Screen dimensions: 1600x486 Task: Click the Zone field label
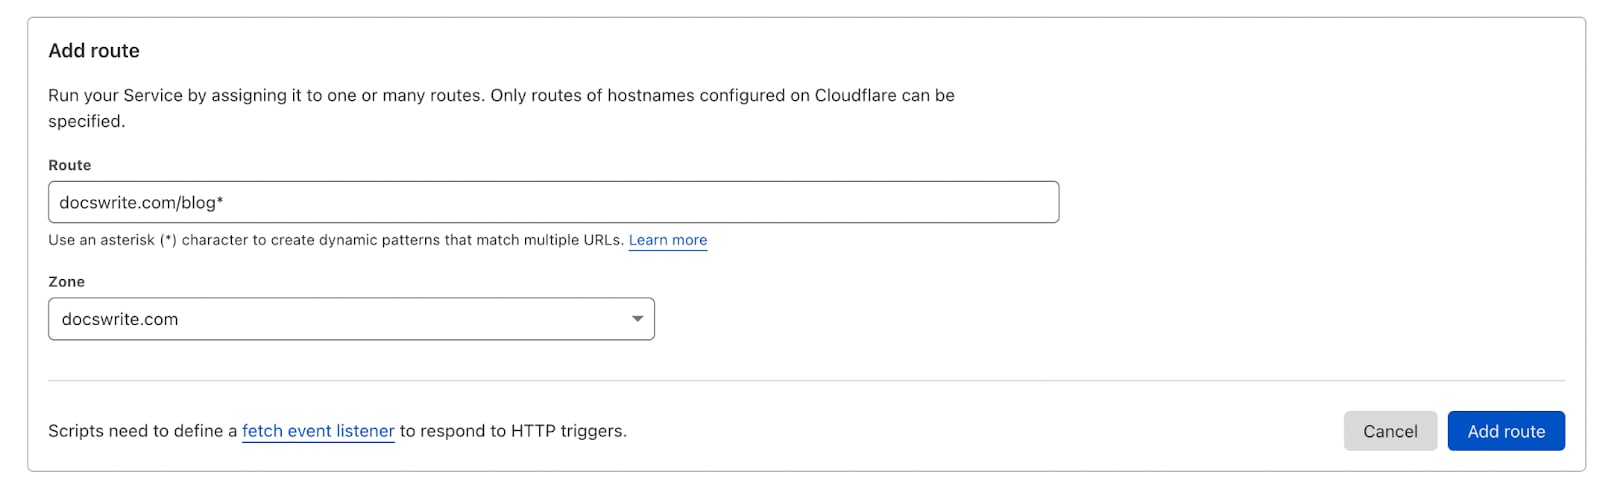(67, 282)
